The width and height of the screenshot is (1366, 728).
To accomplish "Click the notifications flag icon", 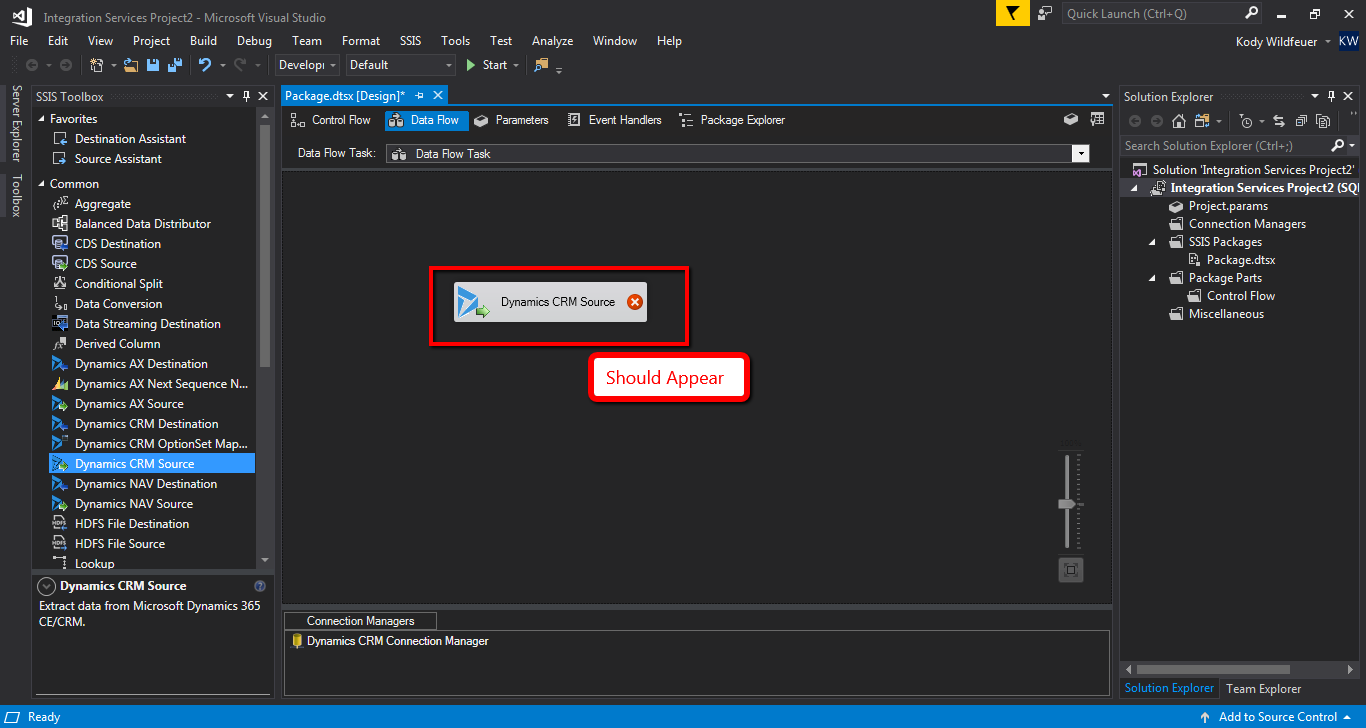I will click(x=1012, y=13).
